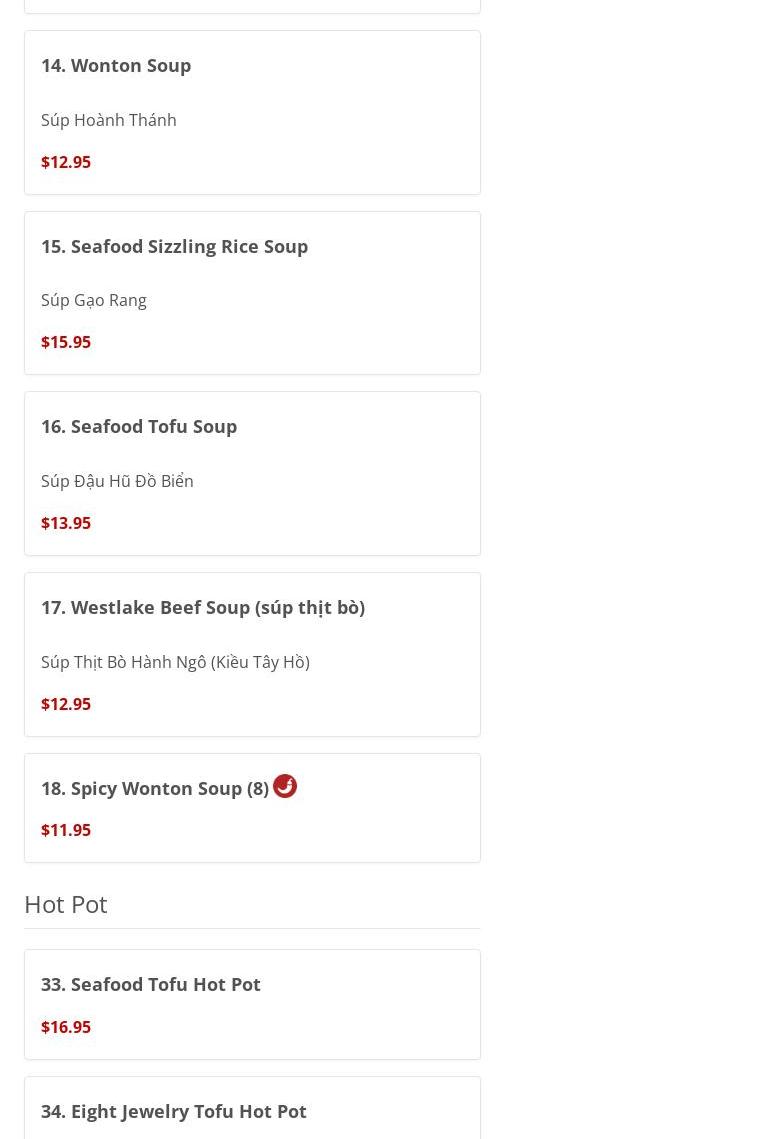Click the $12.95 price under Wonton Soup
Image resolution: width=770 pixels, height=1139 pixels.
[x=66, y=162]
